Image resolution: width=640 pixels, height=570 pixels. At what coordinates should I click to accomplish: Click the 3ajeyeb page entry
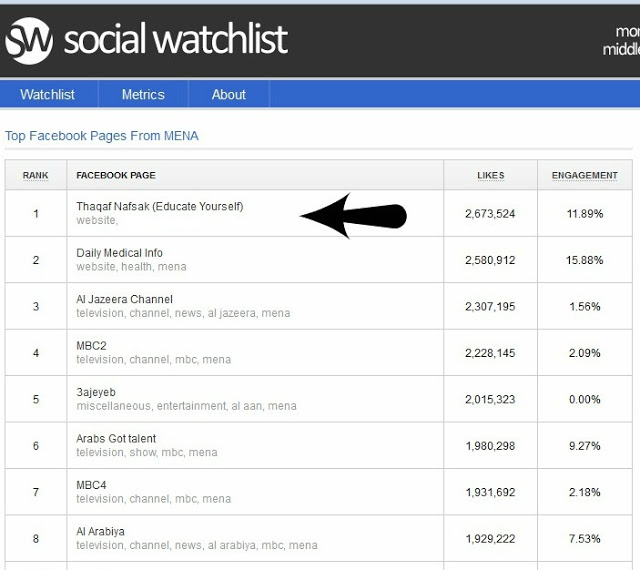96,392
